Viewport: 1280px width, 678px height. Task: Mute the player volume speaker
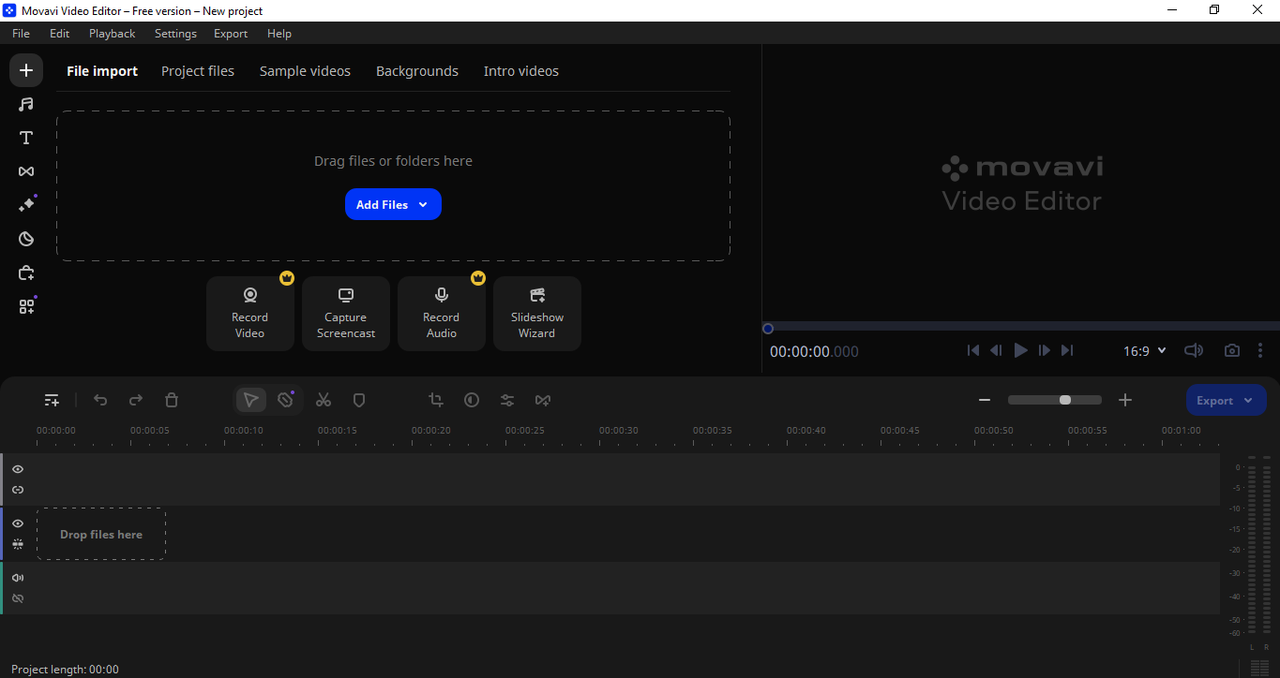point(1193,351)
